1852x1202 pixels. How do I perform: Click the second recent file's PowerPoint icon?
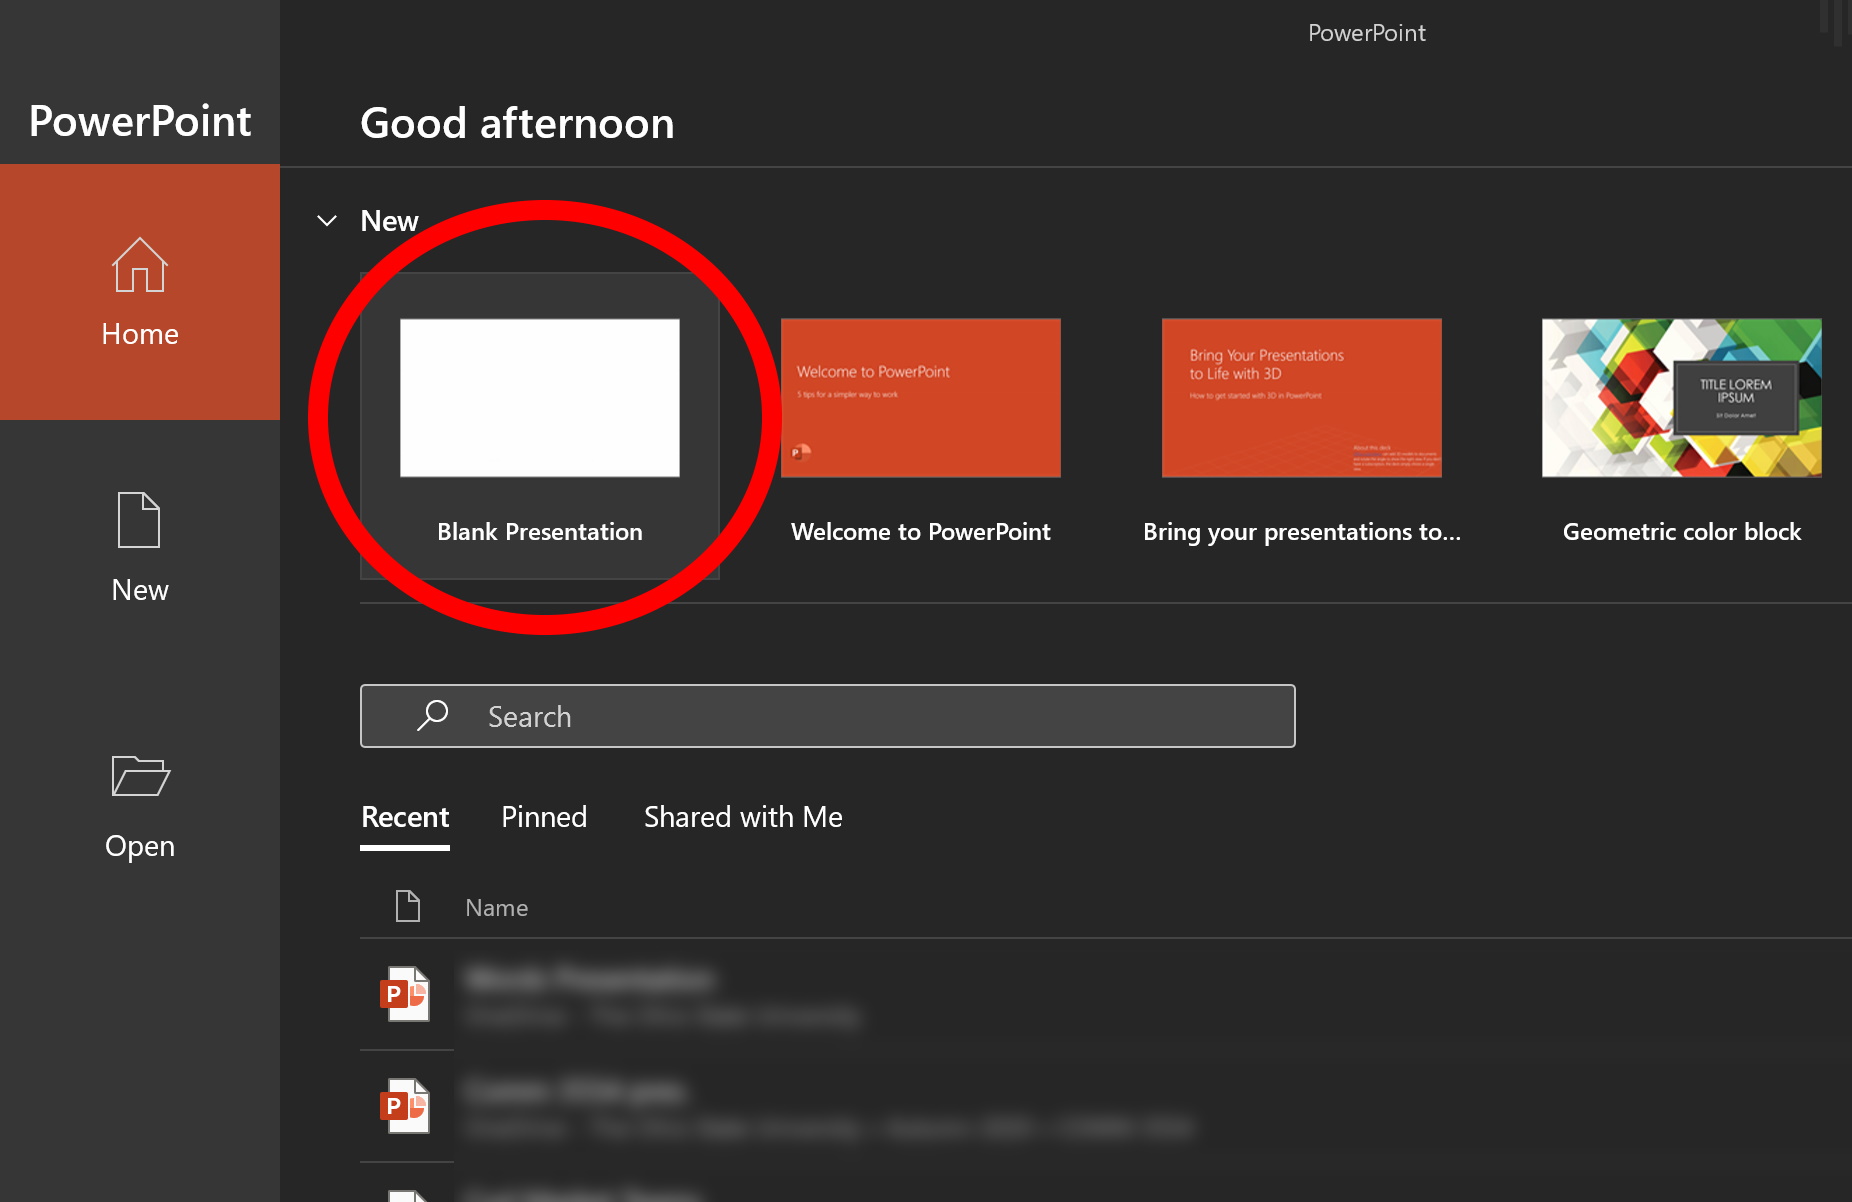pyautogui.click(x=406, y=1107)
